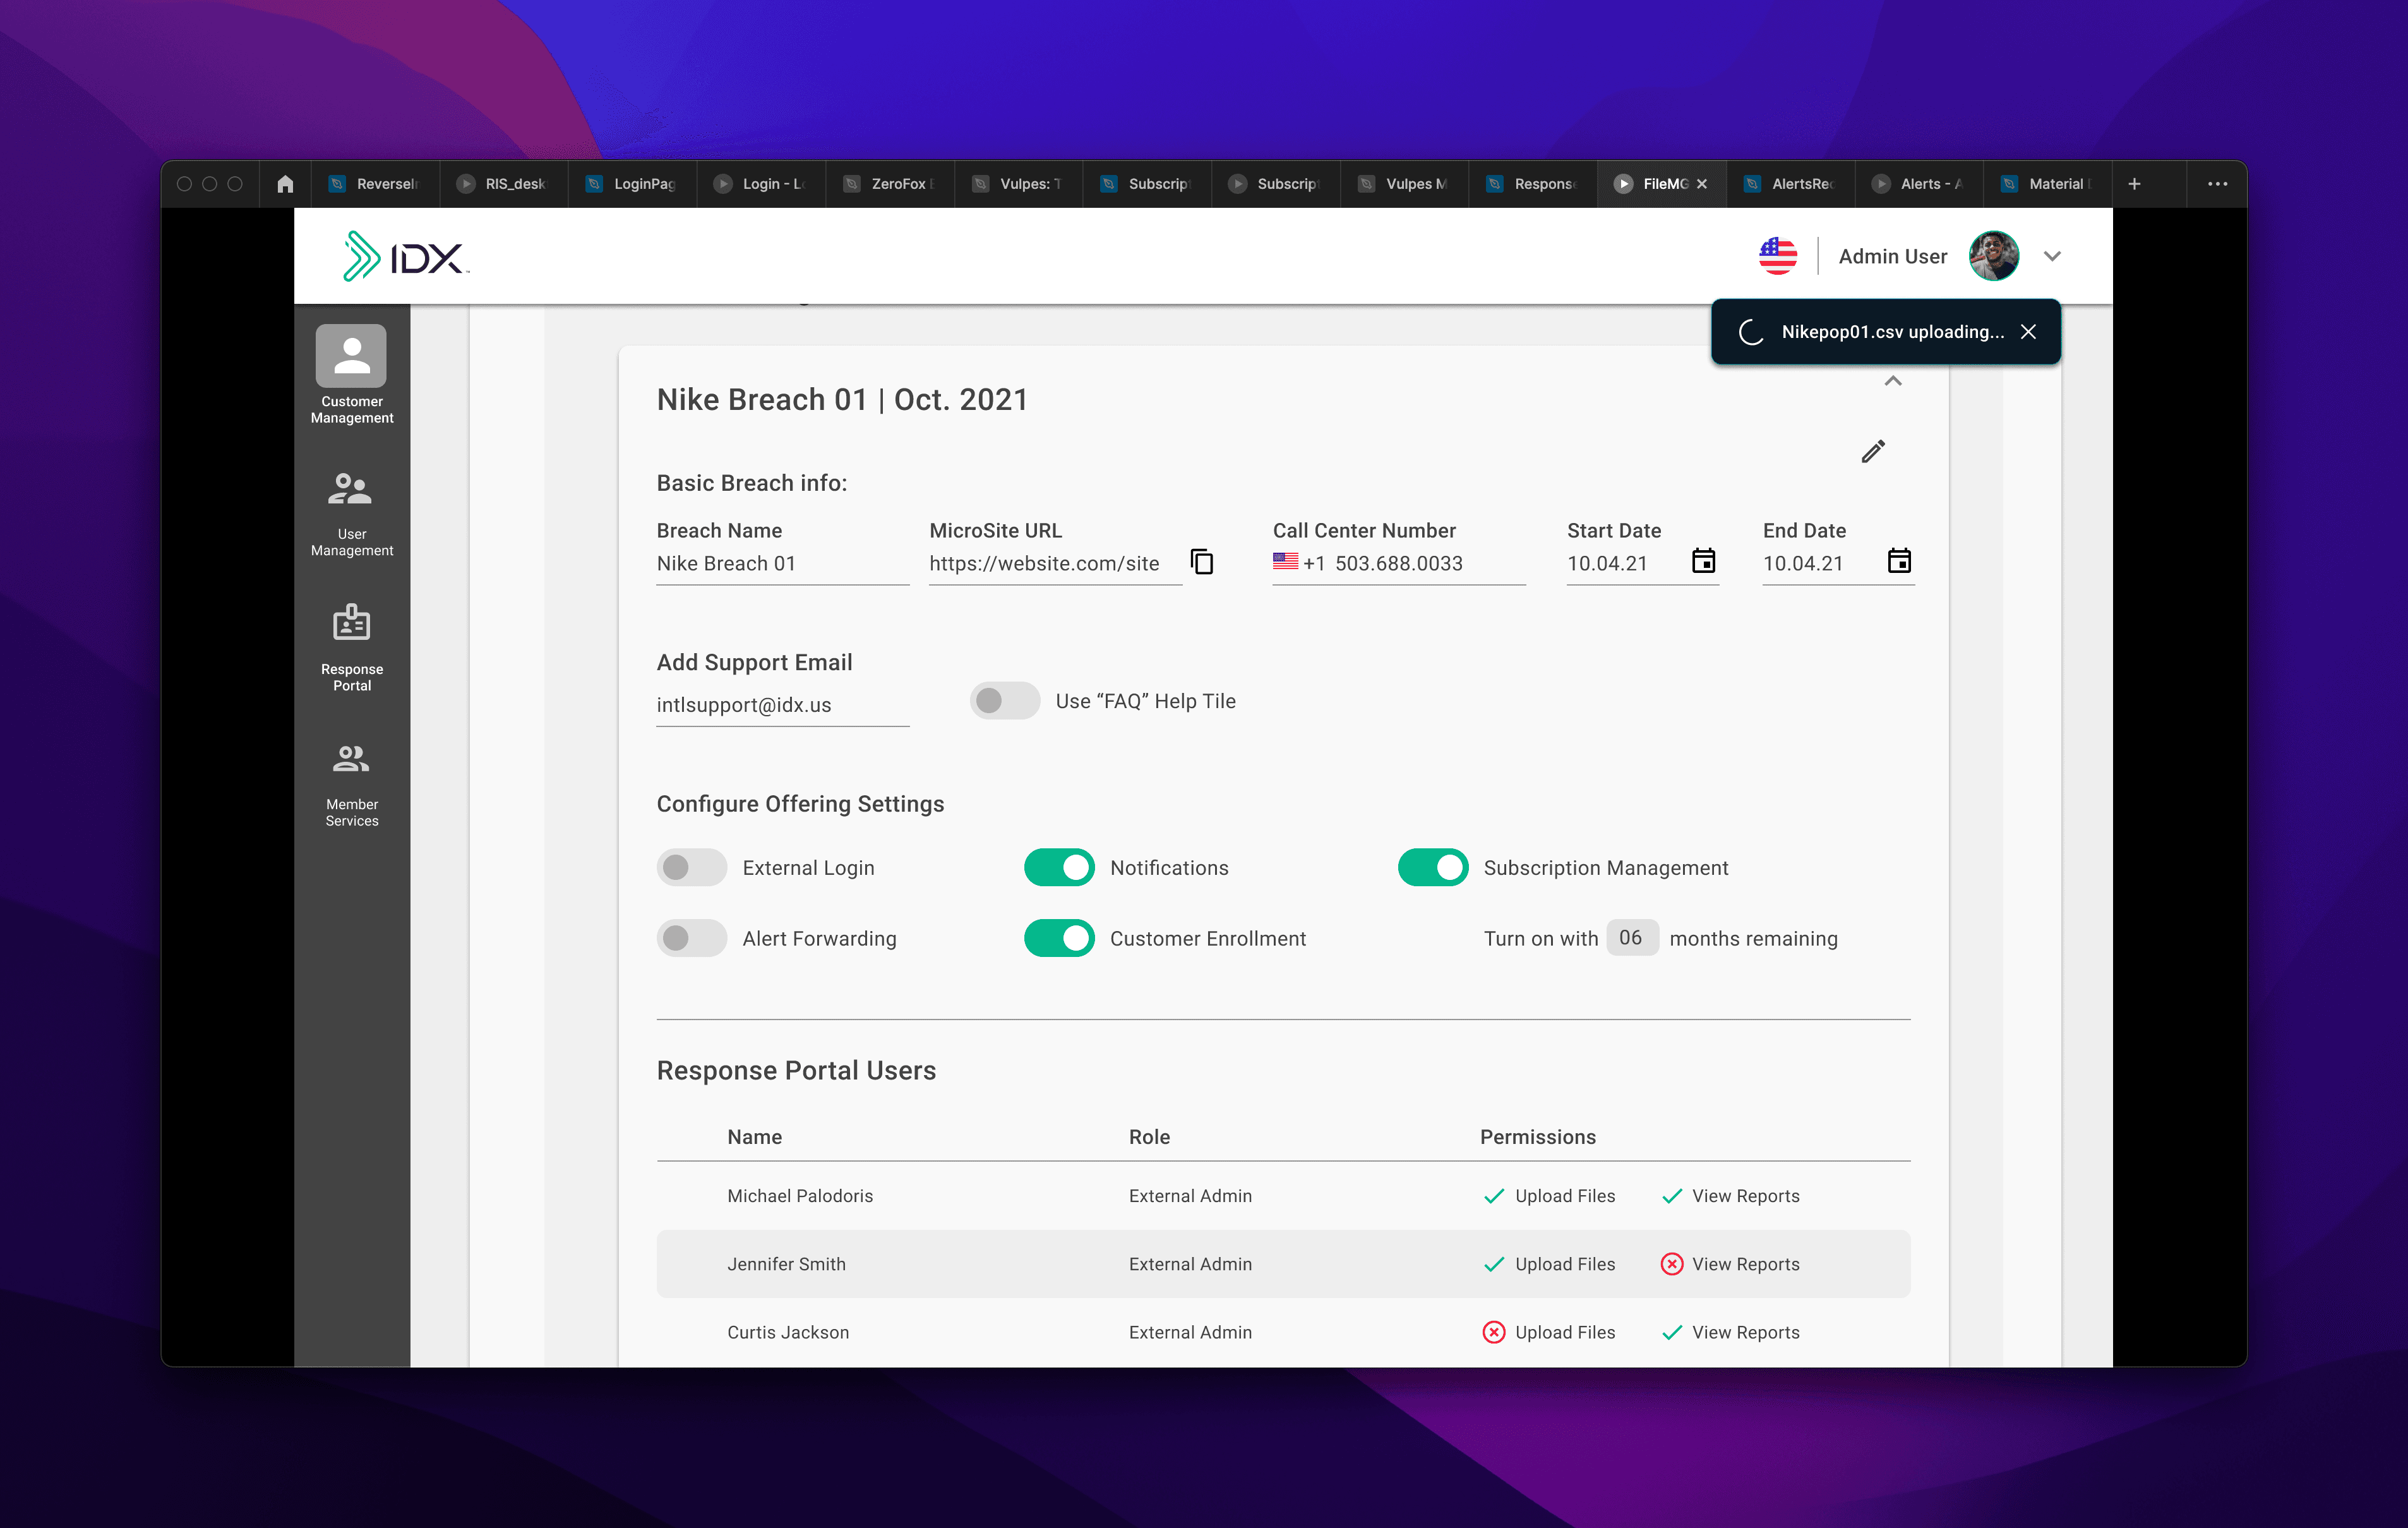
Task: Open the US flag language selector
Action: (1777, 256)
